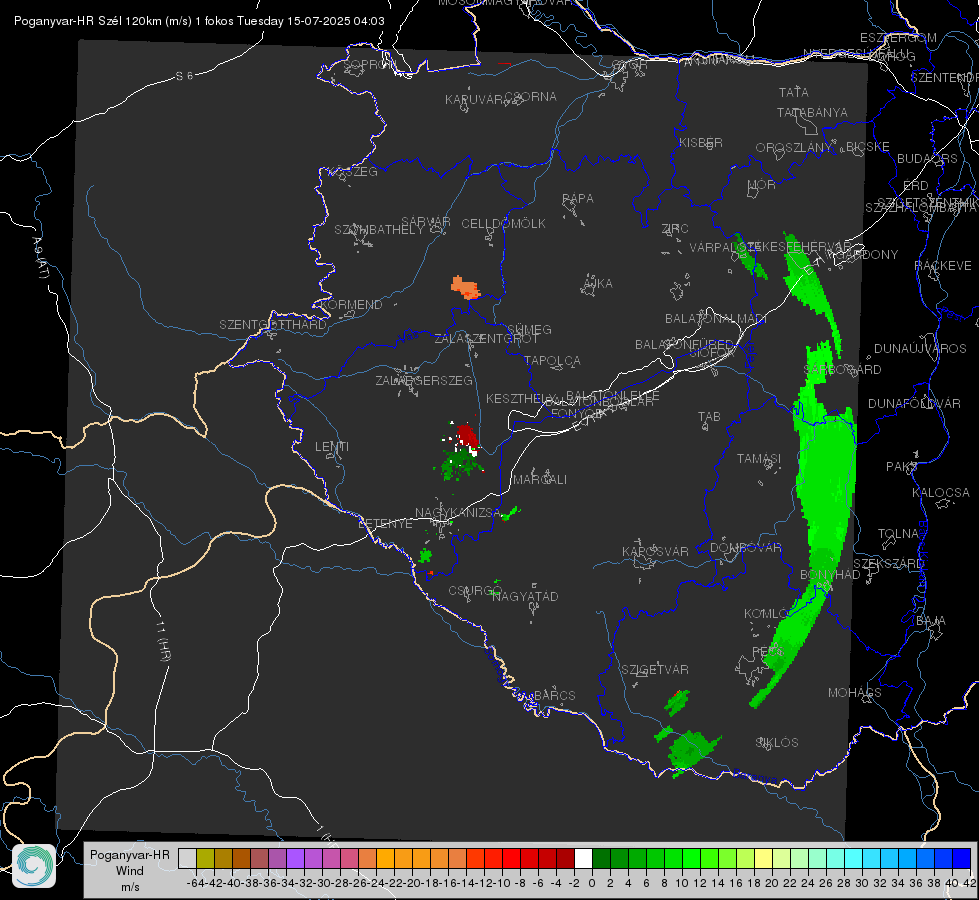The image size is (979, 900).
Task: Click the PAKS city label
Action: (x=902, y=467)
